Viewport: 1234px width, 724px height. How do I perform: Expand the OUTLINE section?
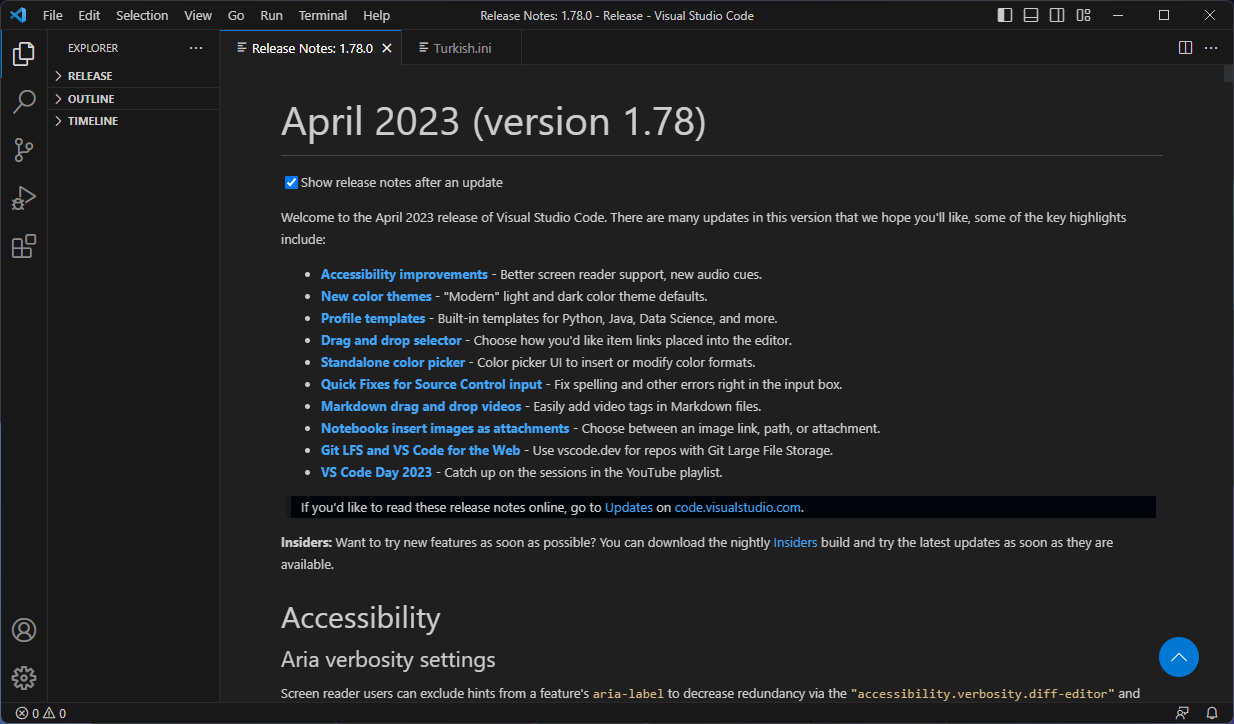(x=90, y=99)
